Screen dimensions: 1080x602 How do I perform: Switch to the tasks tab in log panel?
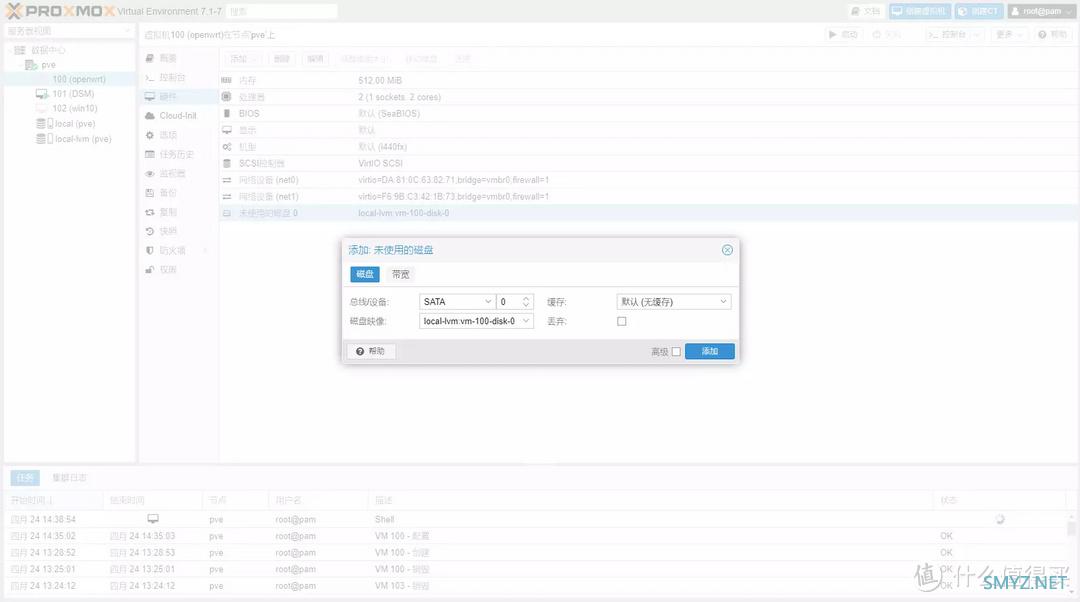(x=25, y=477)
